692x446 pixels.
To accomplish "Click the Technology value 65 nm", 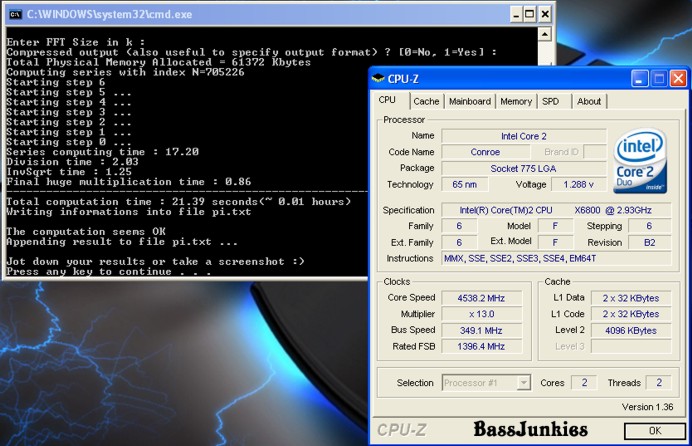I will click(x=465, y=184).
